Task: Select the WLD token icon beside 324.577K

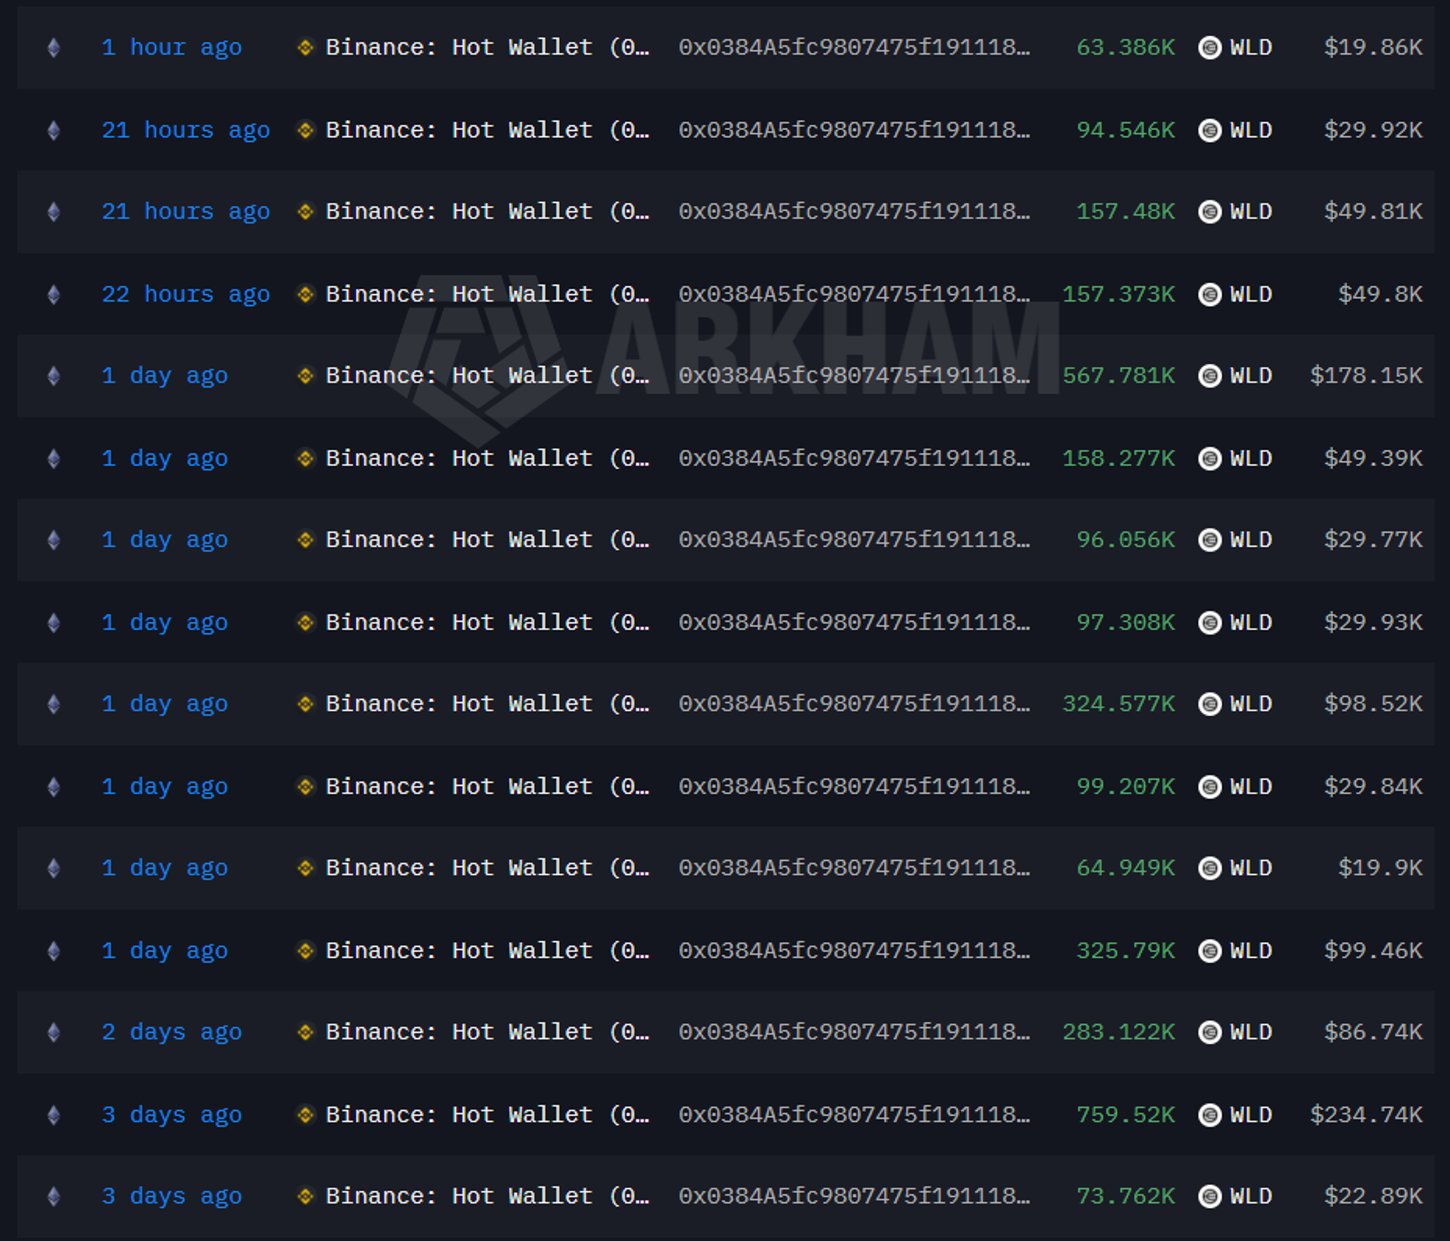Action: point(1210,704)
